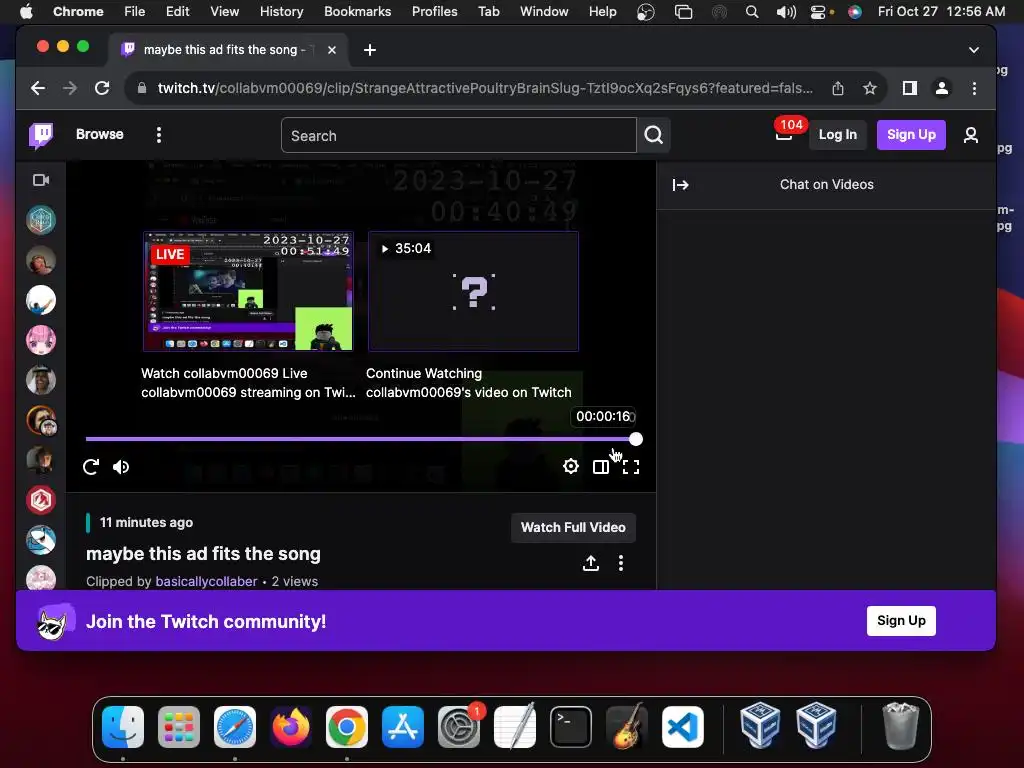Open a new Chrome tab
The height and width of the screenshot is (768, 1024).
click(x=370, y=50)
